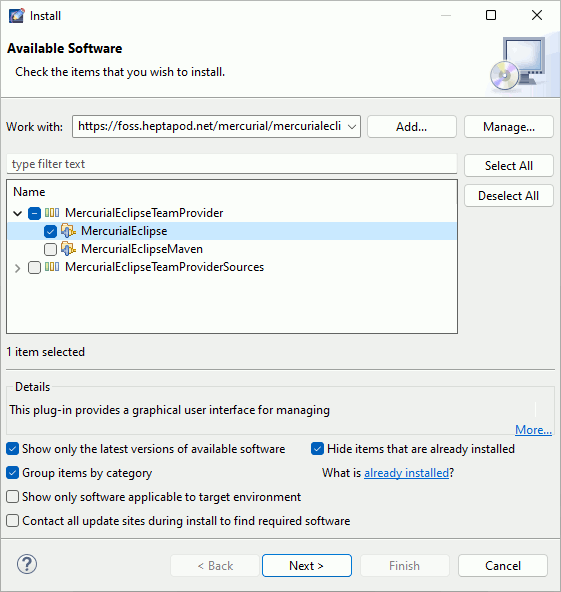Click the Deselect All button
Screen dimensions: 561x592
[509, 196]
